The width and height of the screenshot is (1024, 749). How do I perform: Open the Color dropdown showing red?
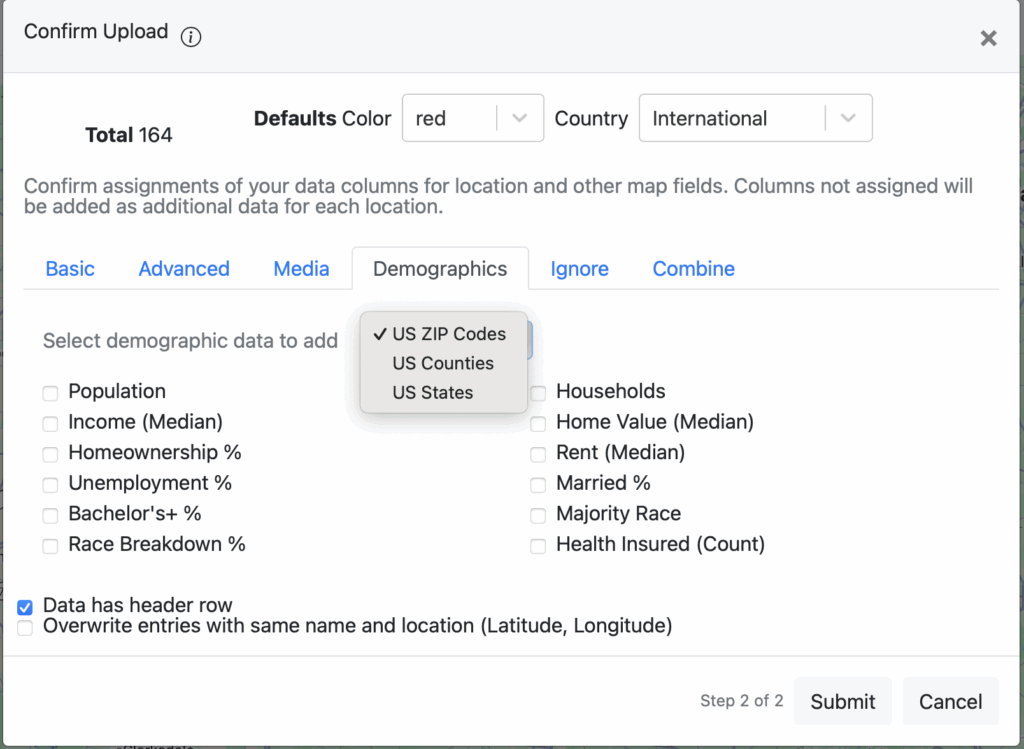pyautogui.click(x=472, y=118)
